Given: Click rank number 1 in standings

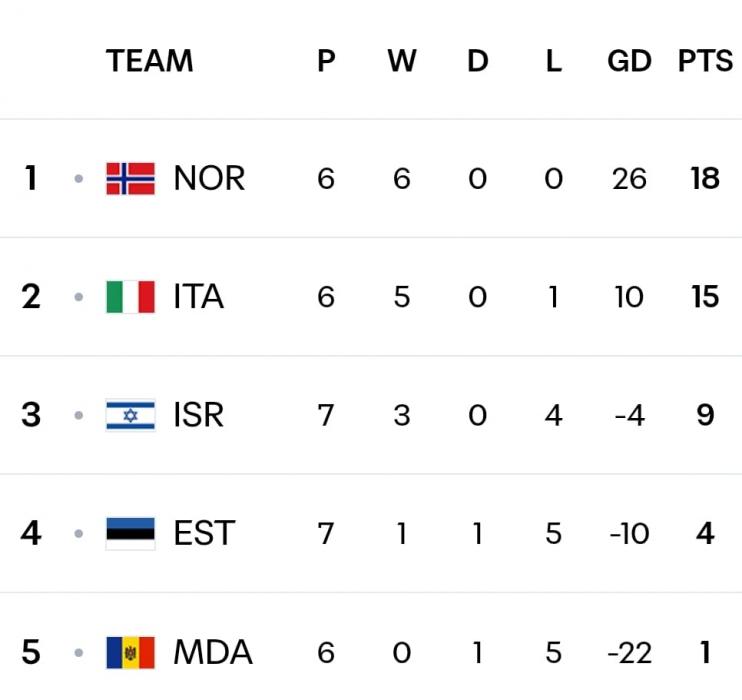Looking at the screenshot, I should pyautogui.click(x=31, y=179).
